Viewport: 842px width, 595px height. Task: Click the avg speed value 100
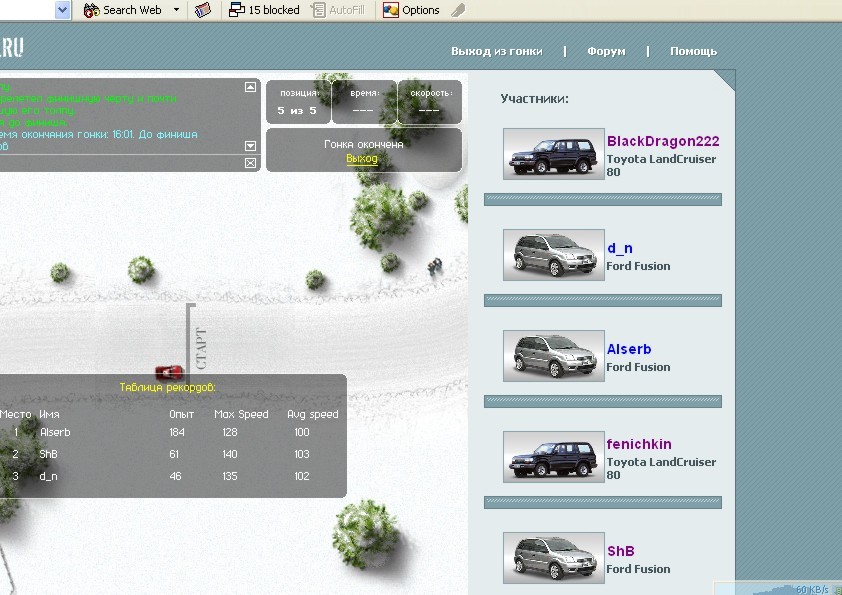(x=302, y=432)
